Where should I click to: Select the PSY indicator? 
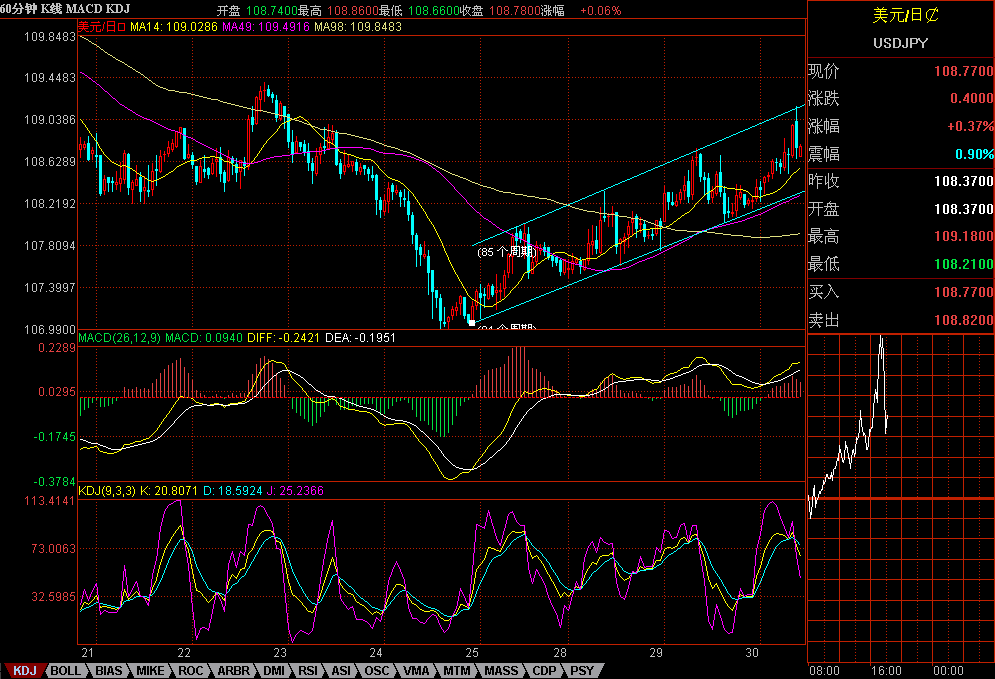(579, 670)
